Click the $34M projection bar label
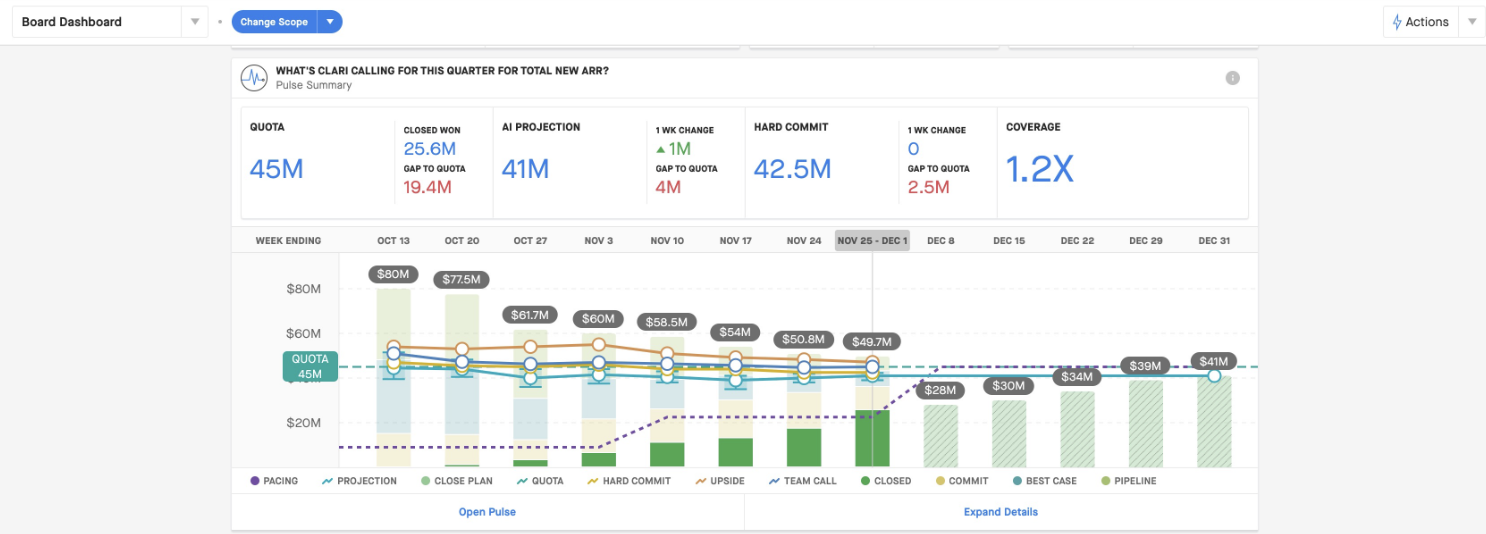This screenshot has height=534, width=1486. 1077,377
